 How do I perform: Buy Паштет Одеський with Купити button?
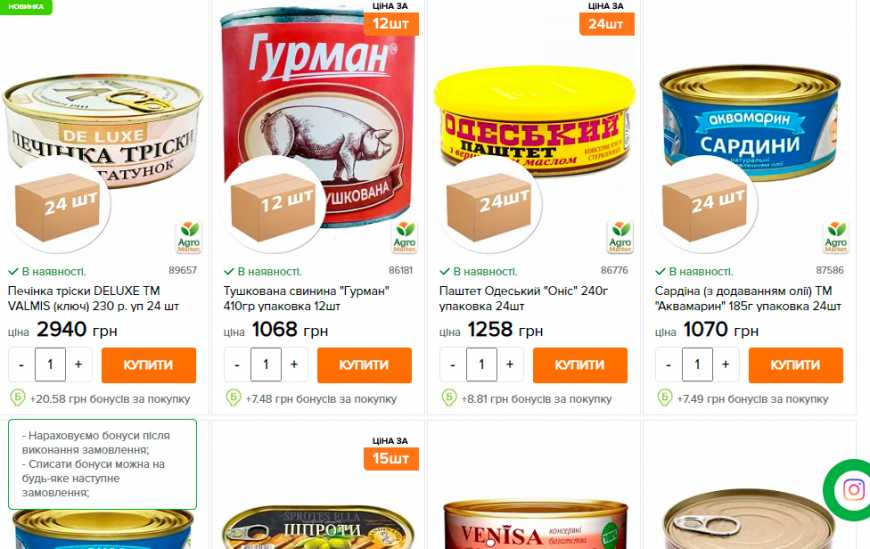tap(580, 365)
